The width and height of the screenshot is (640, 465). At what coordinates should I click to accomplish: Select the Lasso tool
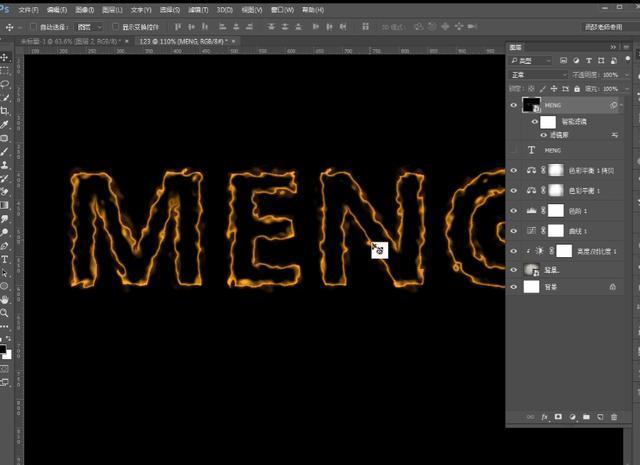pyautogui.click(x=4, y=84)
